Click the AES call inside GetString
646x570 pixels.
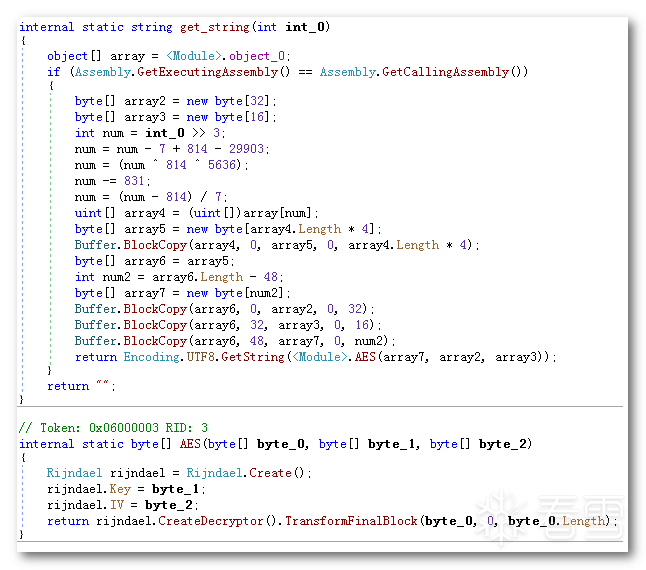pos(365,357)
